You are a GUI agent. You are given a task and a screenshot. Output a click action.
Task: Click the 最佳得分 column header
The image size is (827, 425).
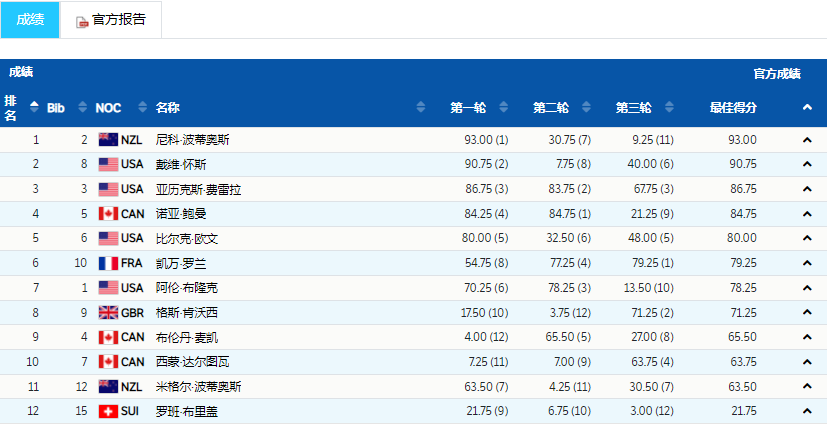point(733,108)
